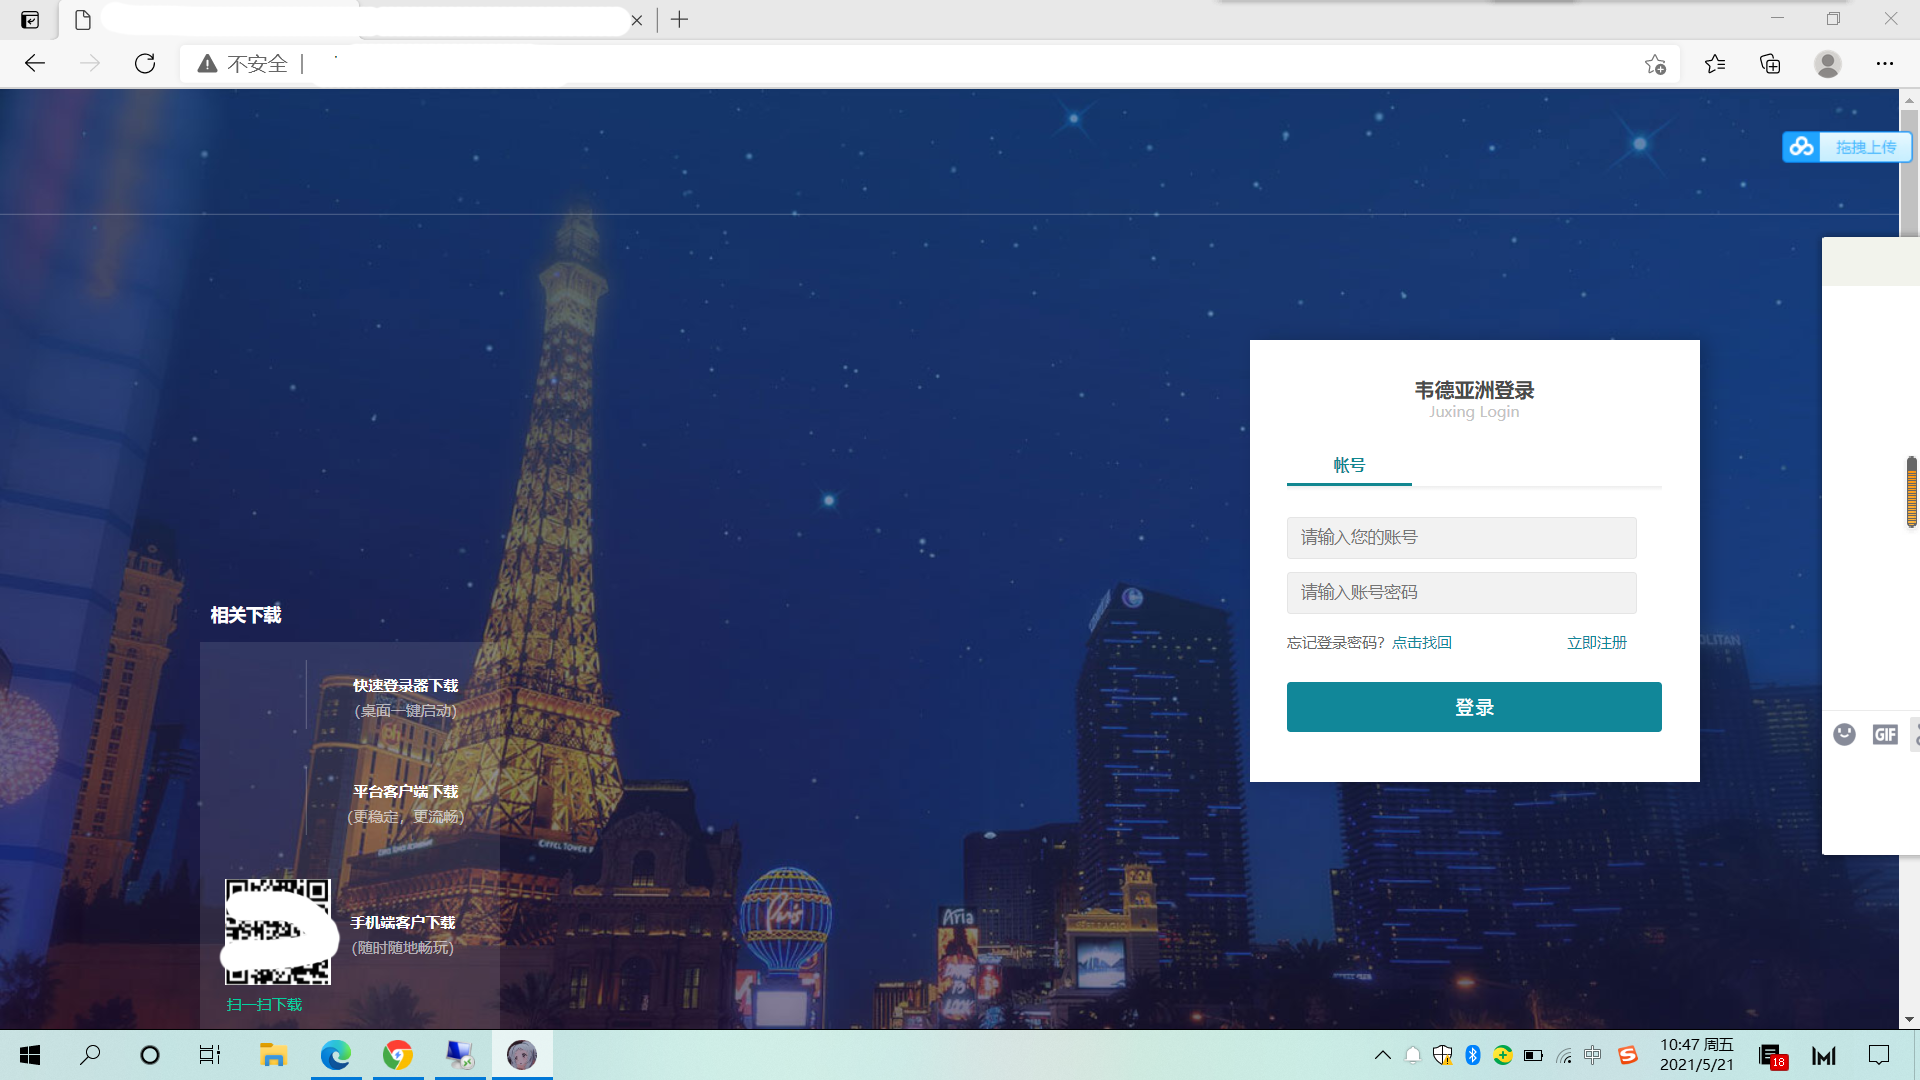
Task: Open Chrome from the taskbar
Action: click(x=398, y=1055)
